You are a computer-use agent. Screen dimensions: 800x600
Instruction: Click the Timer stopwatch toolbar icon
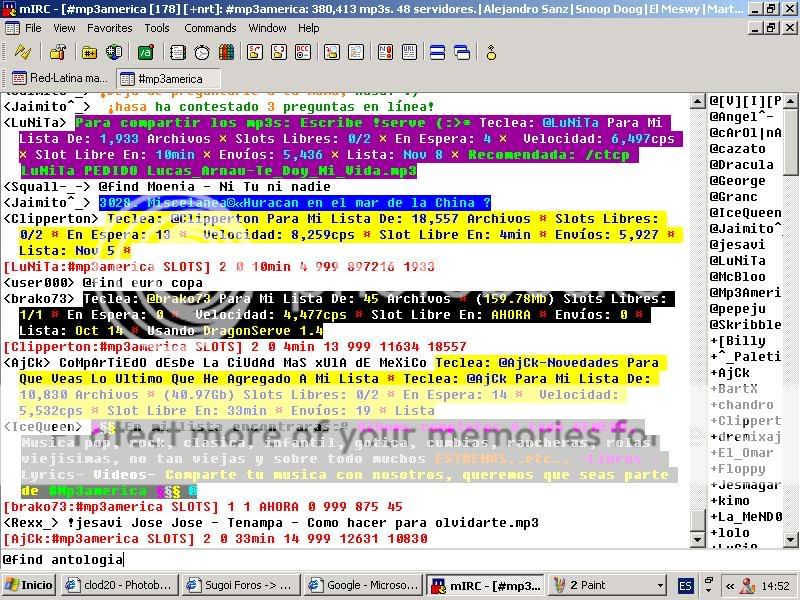coord(202,52)
